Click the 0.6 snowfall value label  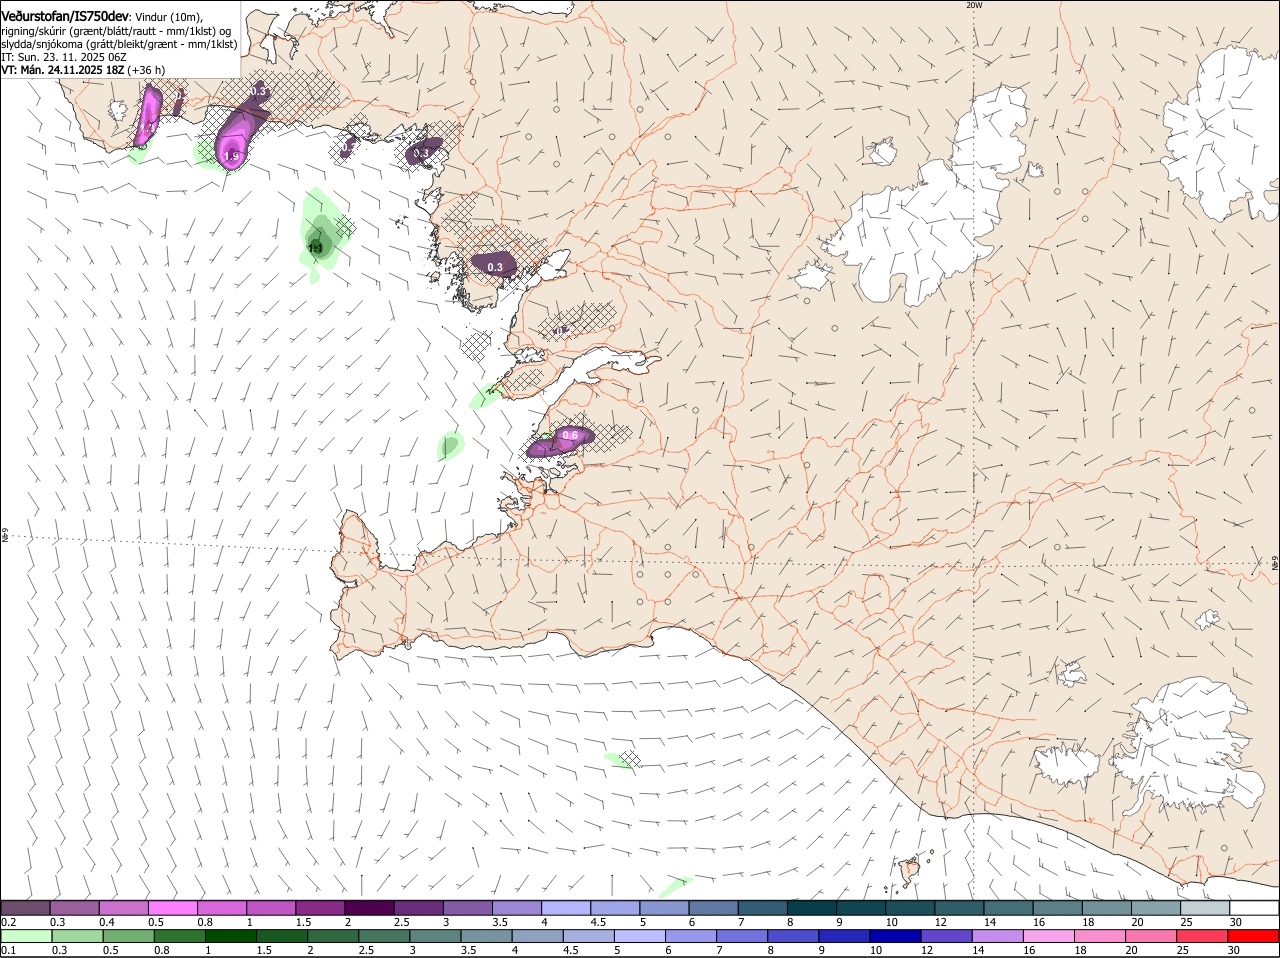[x=571, y=435]
